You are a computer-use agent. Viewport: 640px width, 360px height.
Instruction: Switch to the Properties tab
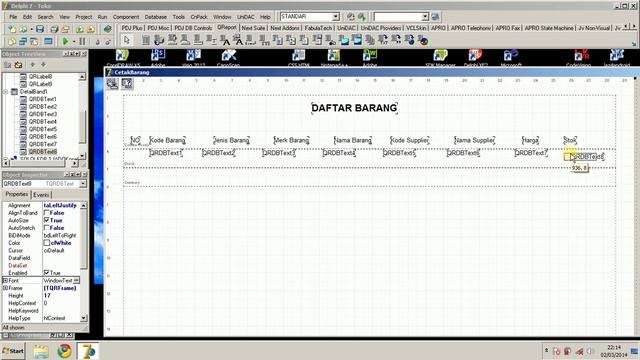(x=17, y=194)
